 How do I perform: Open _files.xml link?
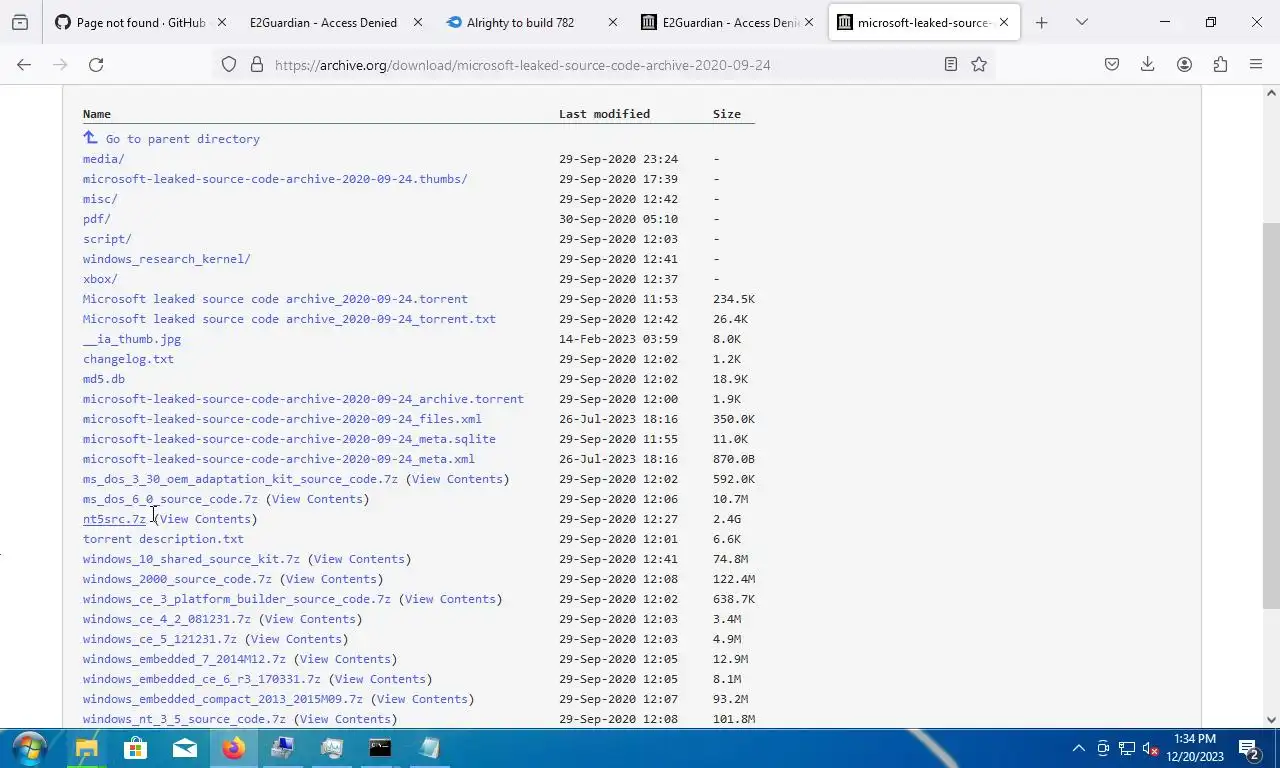(x=282, y=419)
